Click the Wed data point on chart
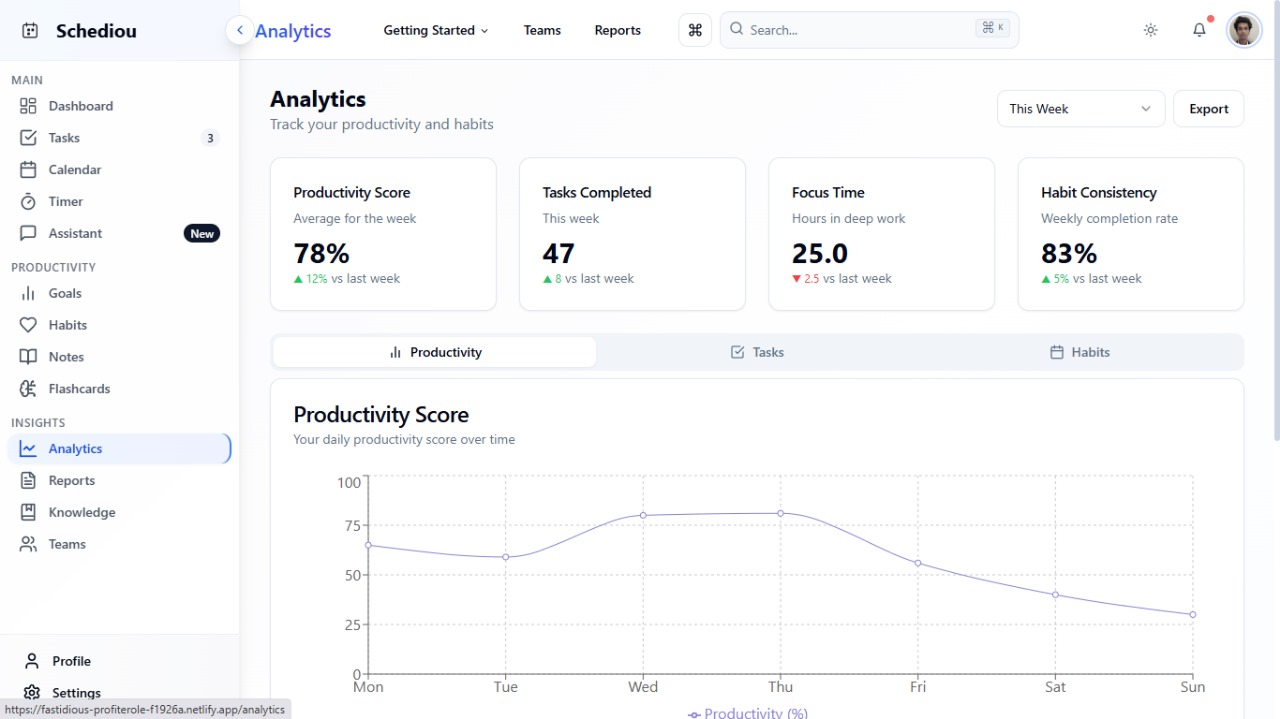This screenshot has height=719, width=1280. coord(643,515)
